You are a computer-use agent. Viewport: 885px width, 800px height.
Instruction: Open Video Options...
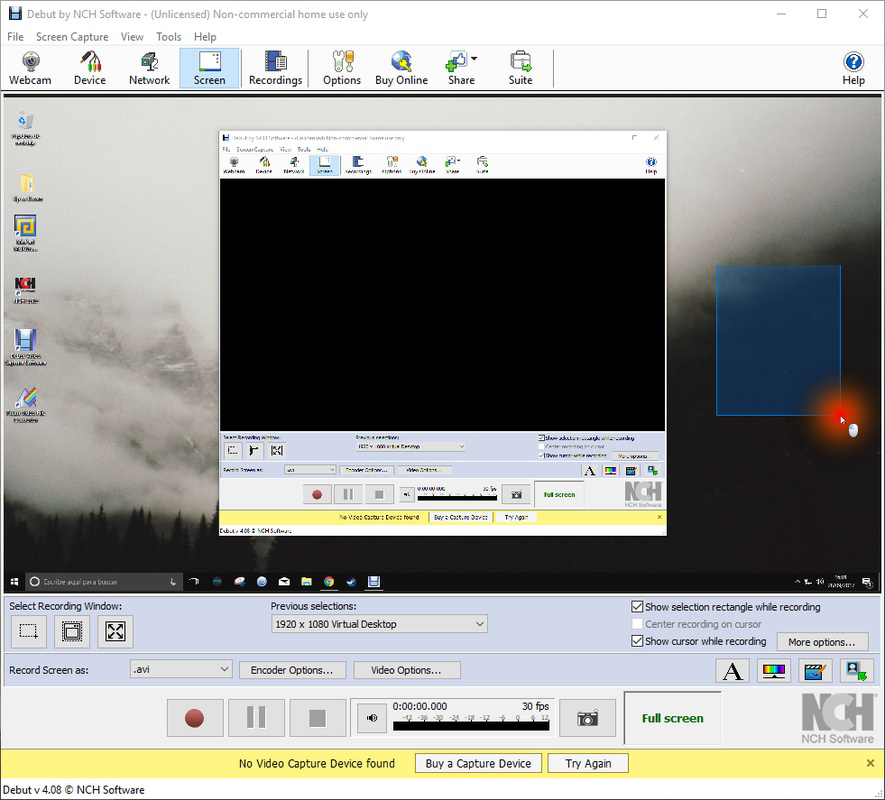(406, 670)
